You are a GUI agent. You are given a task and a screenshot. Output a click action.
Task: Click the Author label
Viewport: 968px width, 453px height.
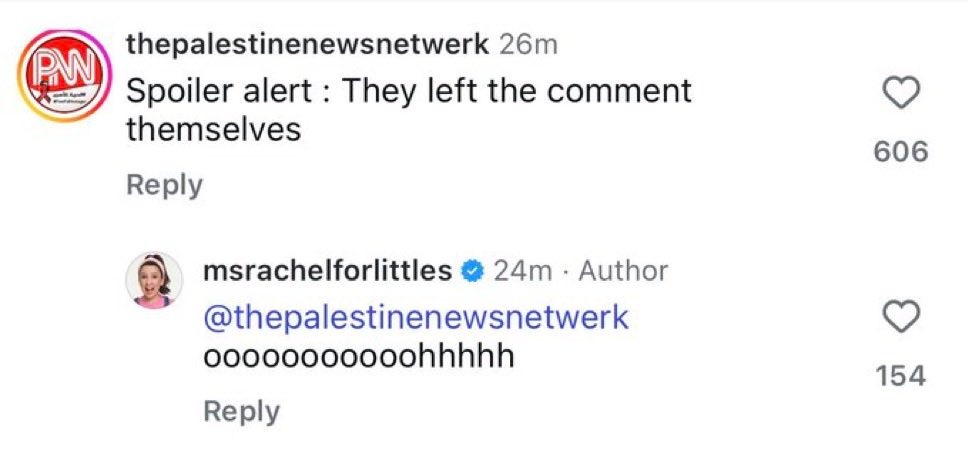pos(622,271)
